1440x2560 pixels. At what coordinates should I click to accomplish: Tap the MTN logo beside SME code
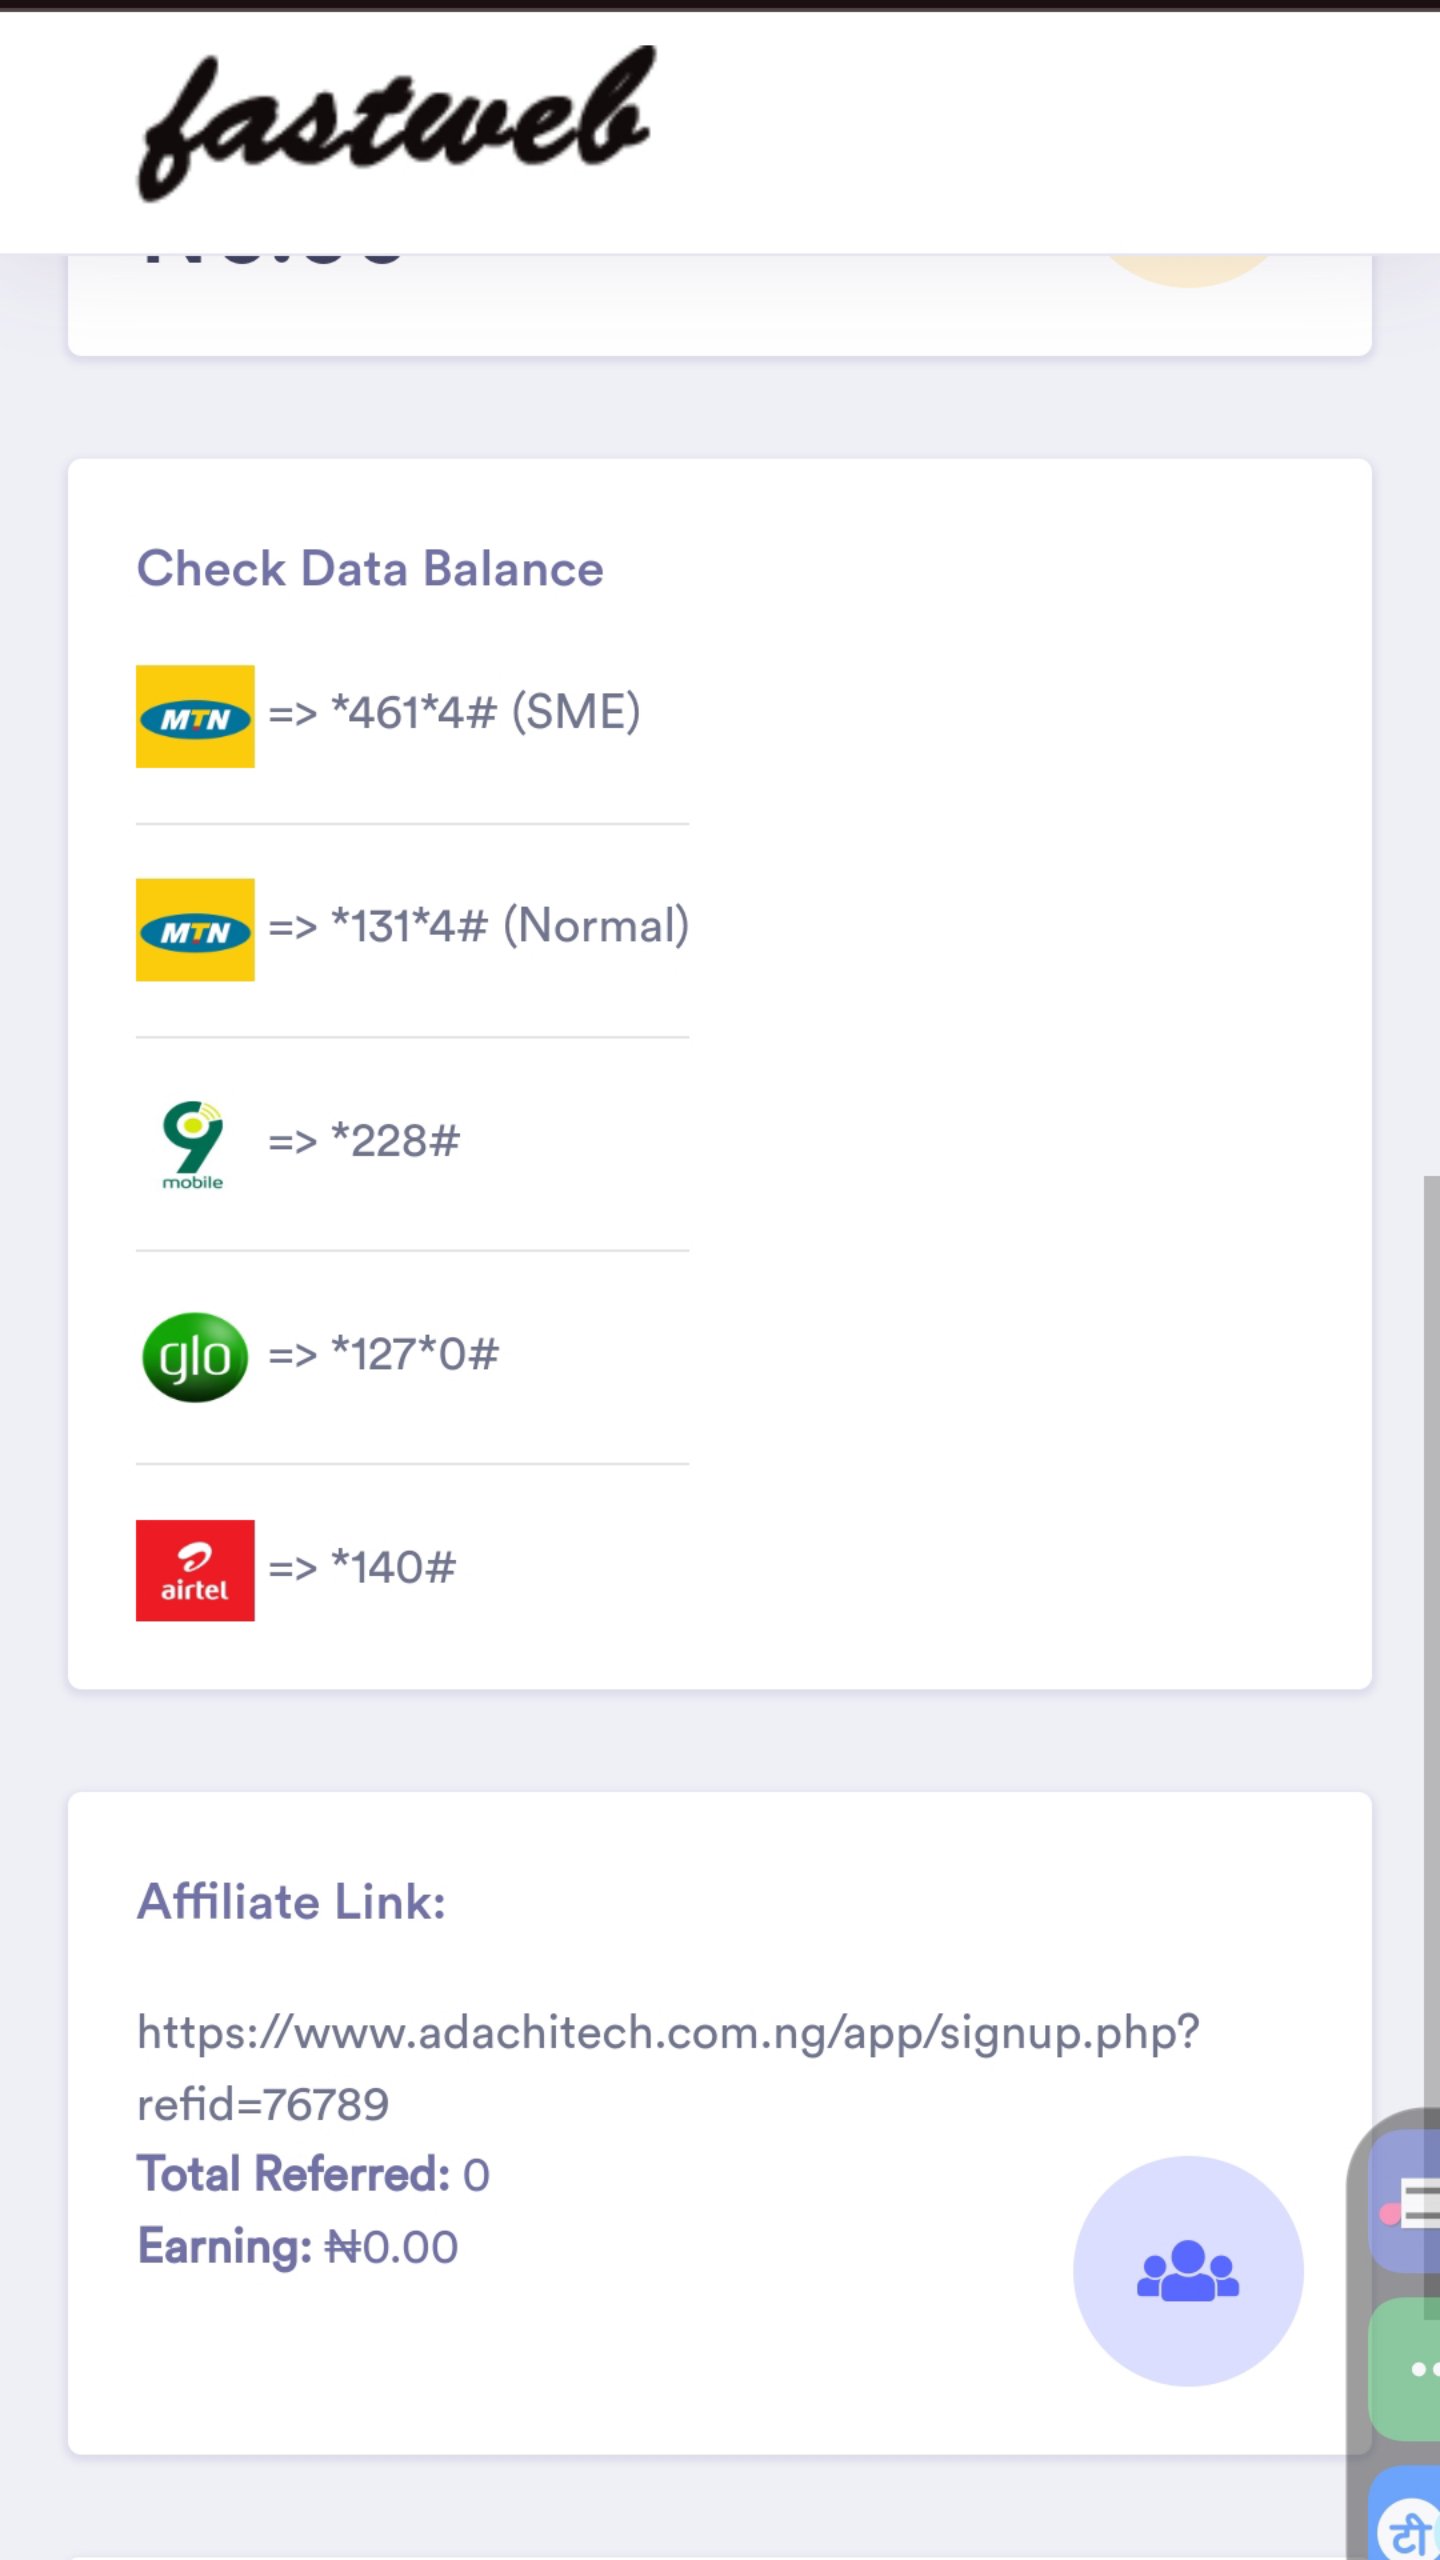tap(195, 716)
